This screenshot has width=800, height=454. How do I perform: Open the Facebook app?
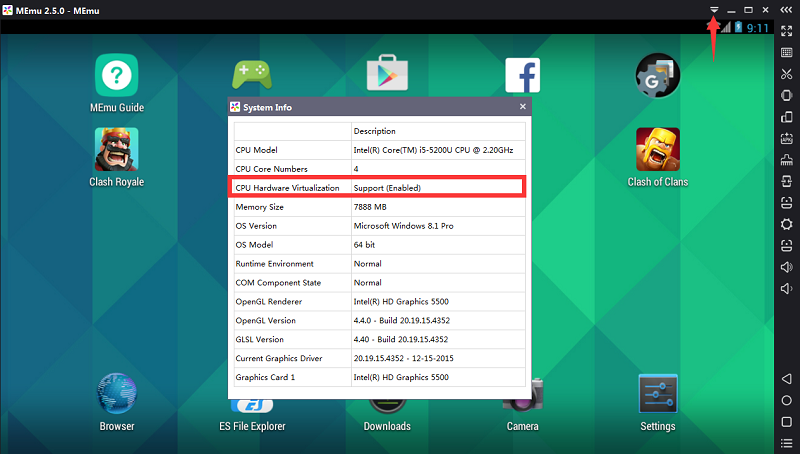pos(522,76)
